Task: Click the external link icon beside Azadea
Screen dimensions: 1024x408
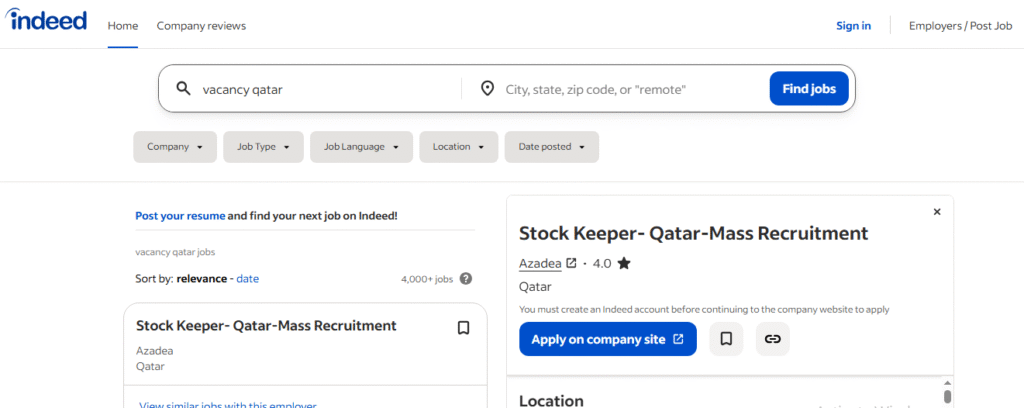Action: [571, 263]
